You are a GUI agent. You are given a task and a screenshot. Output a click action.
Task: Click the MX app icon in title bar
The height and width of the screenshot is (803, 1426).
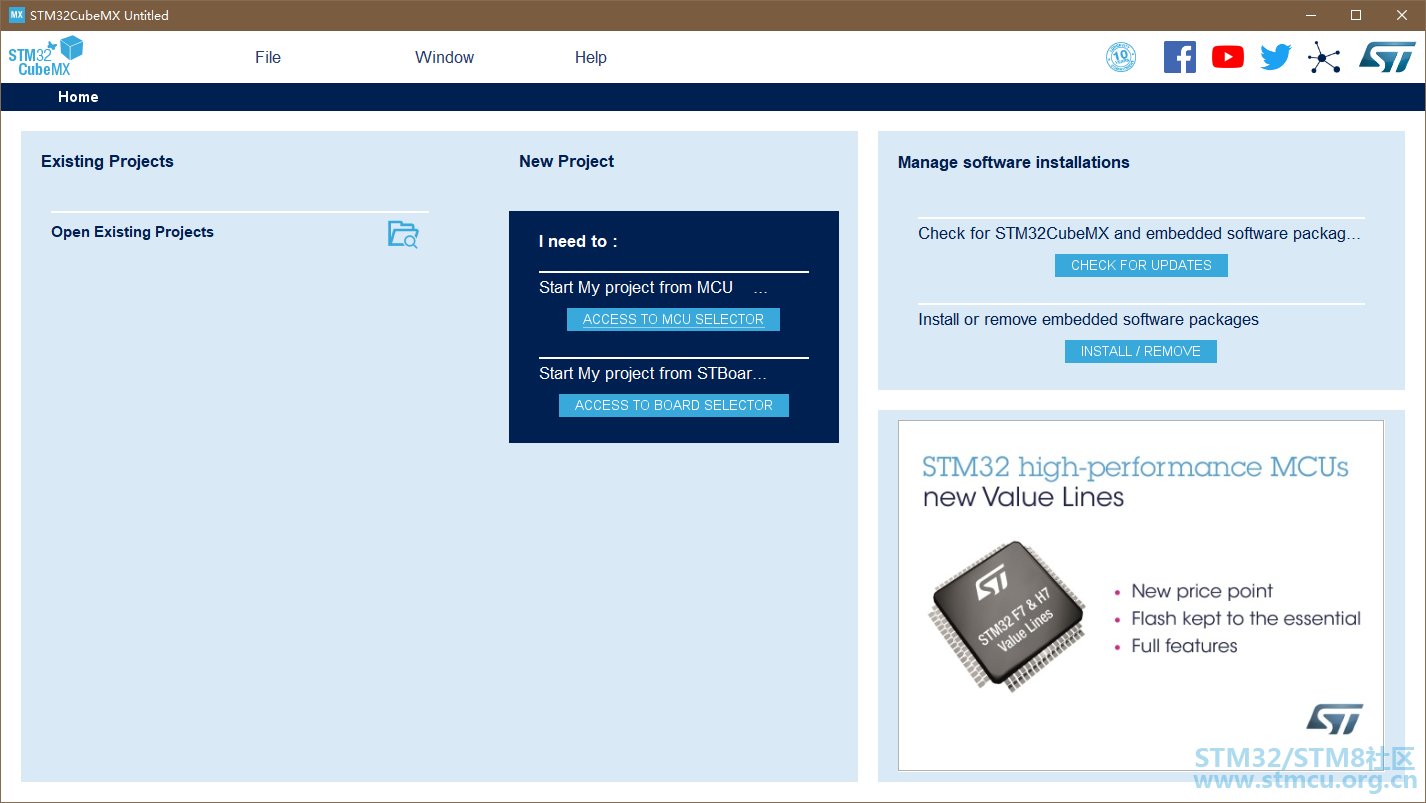click(16, 15)
